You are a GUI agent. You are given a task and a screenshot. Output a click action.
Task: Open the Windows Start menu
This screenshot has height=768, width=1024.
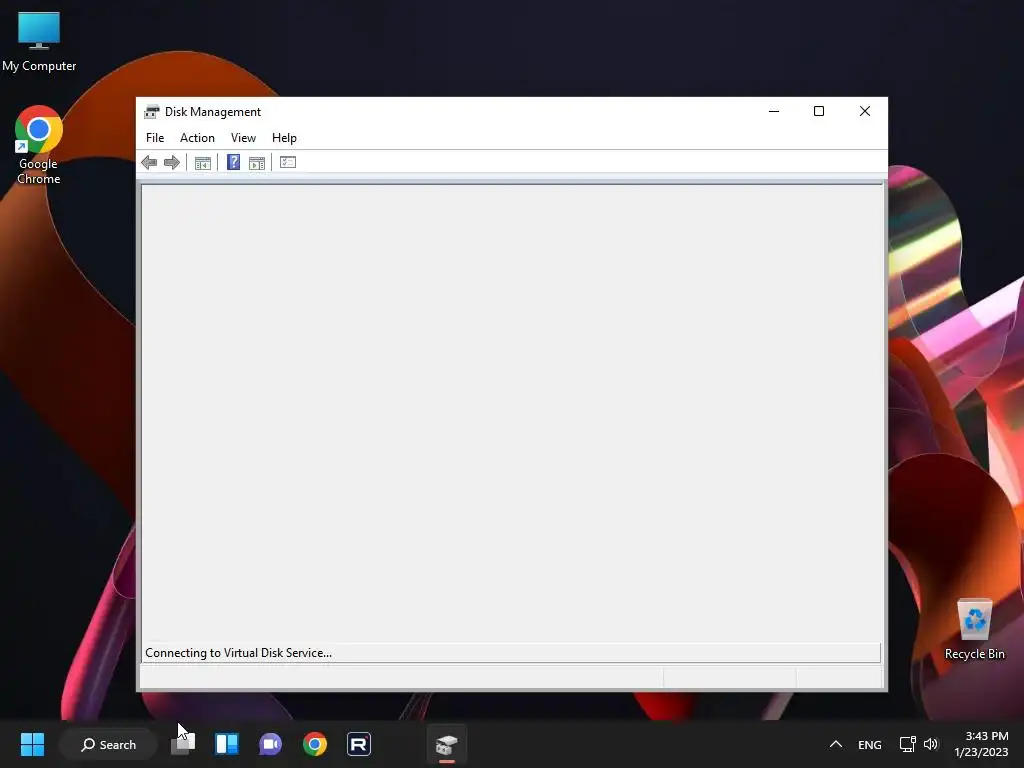click(x=32, y=744)
